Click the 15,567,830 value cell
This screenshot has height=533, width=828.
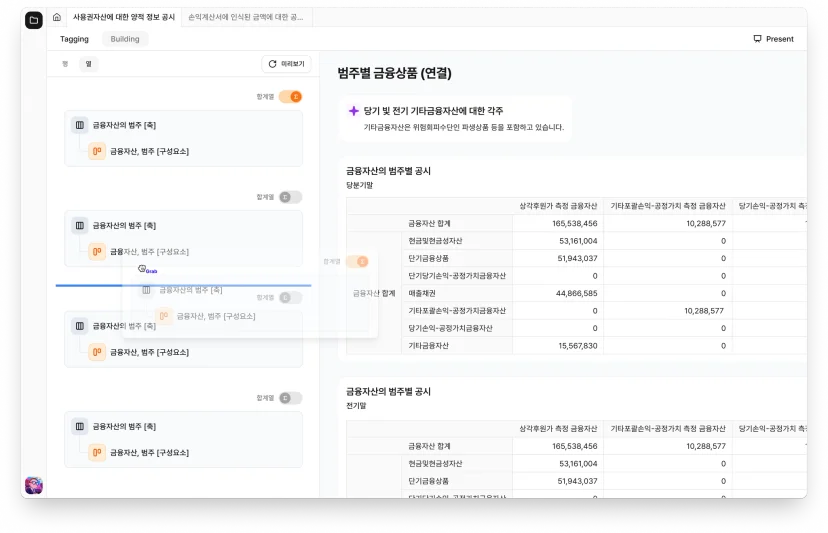pyautogui.click(x=578, y=345)
